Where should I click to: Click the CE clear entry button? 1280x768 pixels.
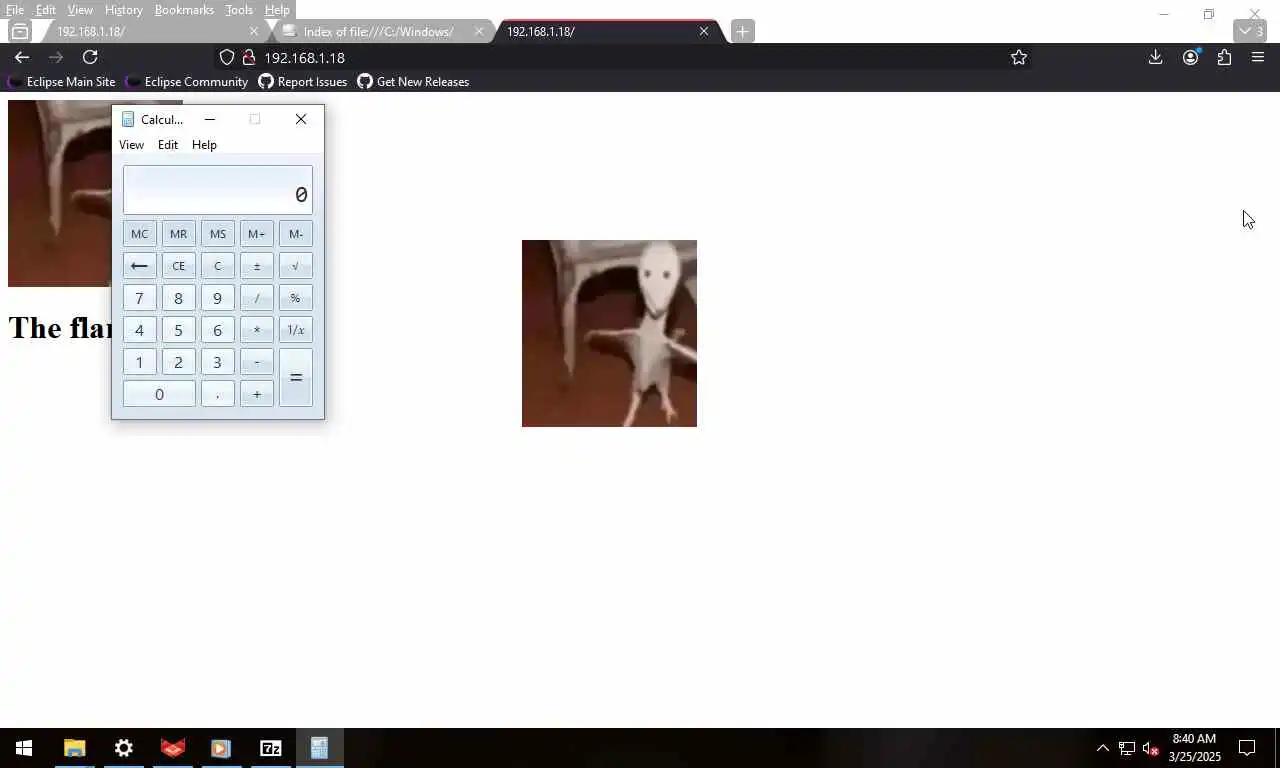coord(178,266)
